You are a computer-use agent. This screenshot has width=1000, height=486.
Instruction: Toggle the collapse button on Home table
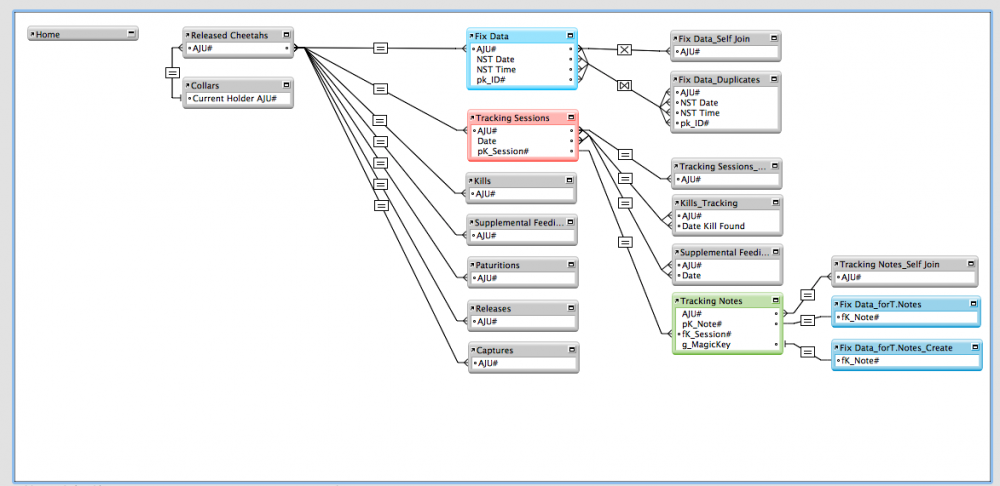click(x=131, y=34)
